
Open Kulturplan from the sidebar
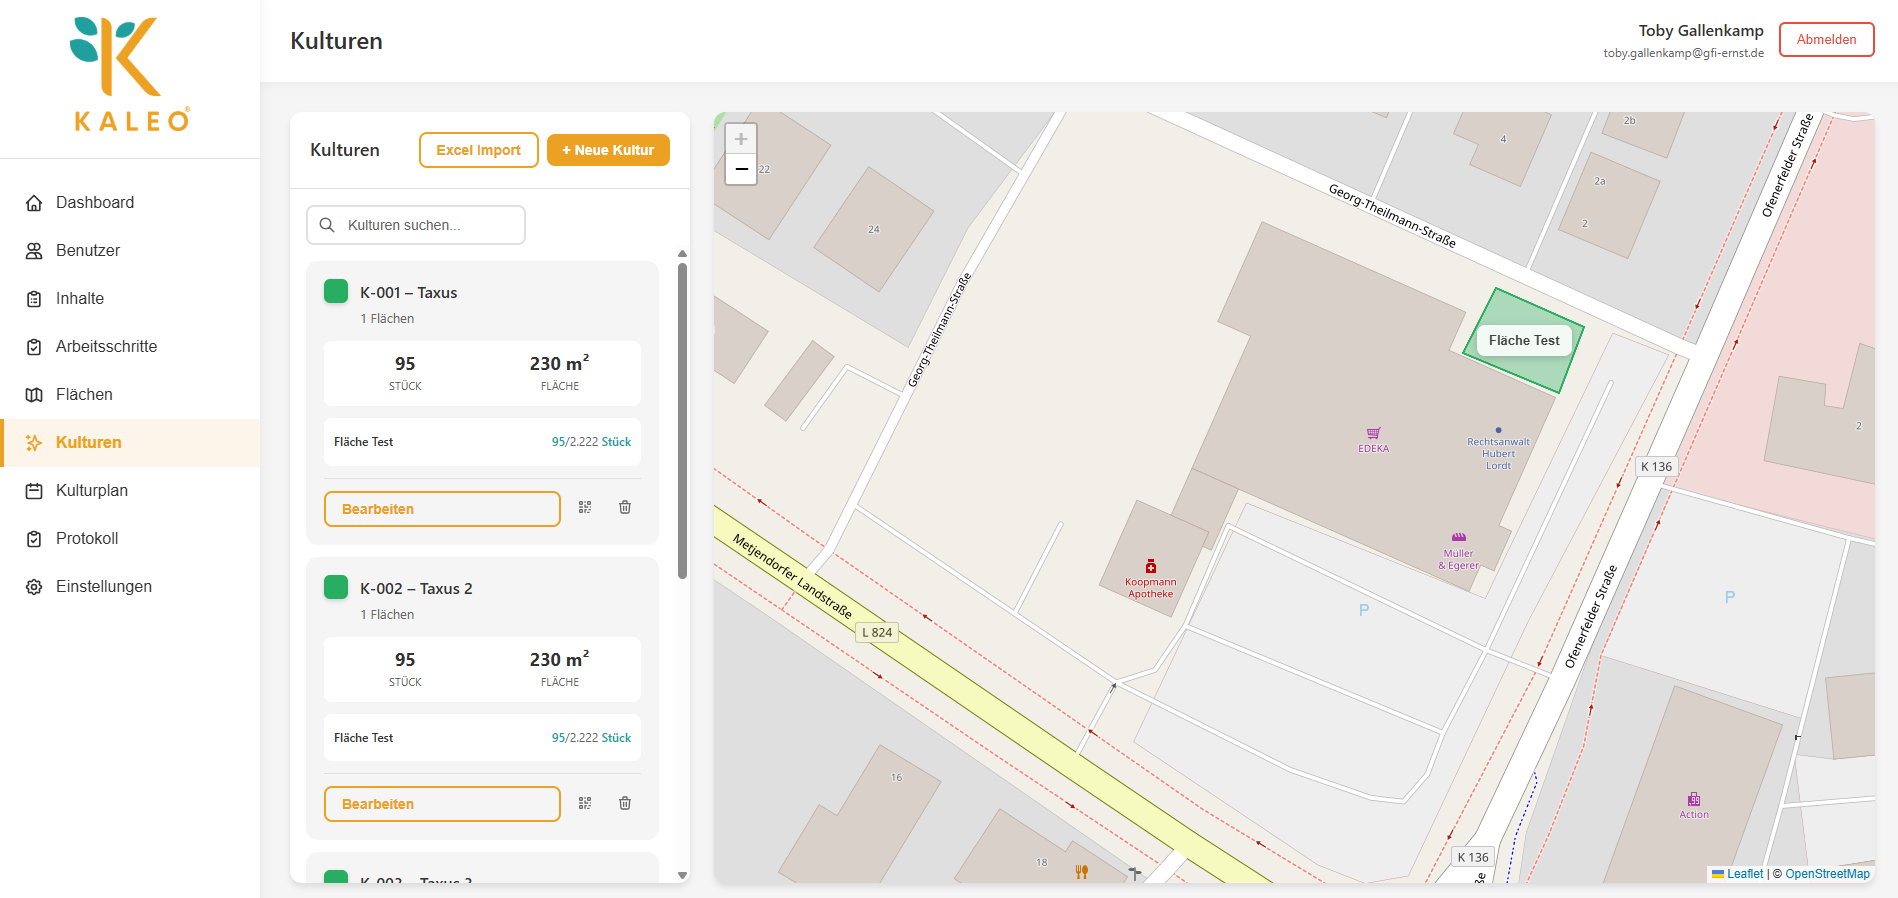pos(92,491)
